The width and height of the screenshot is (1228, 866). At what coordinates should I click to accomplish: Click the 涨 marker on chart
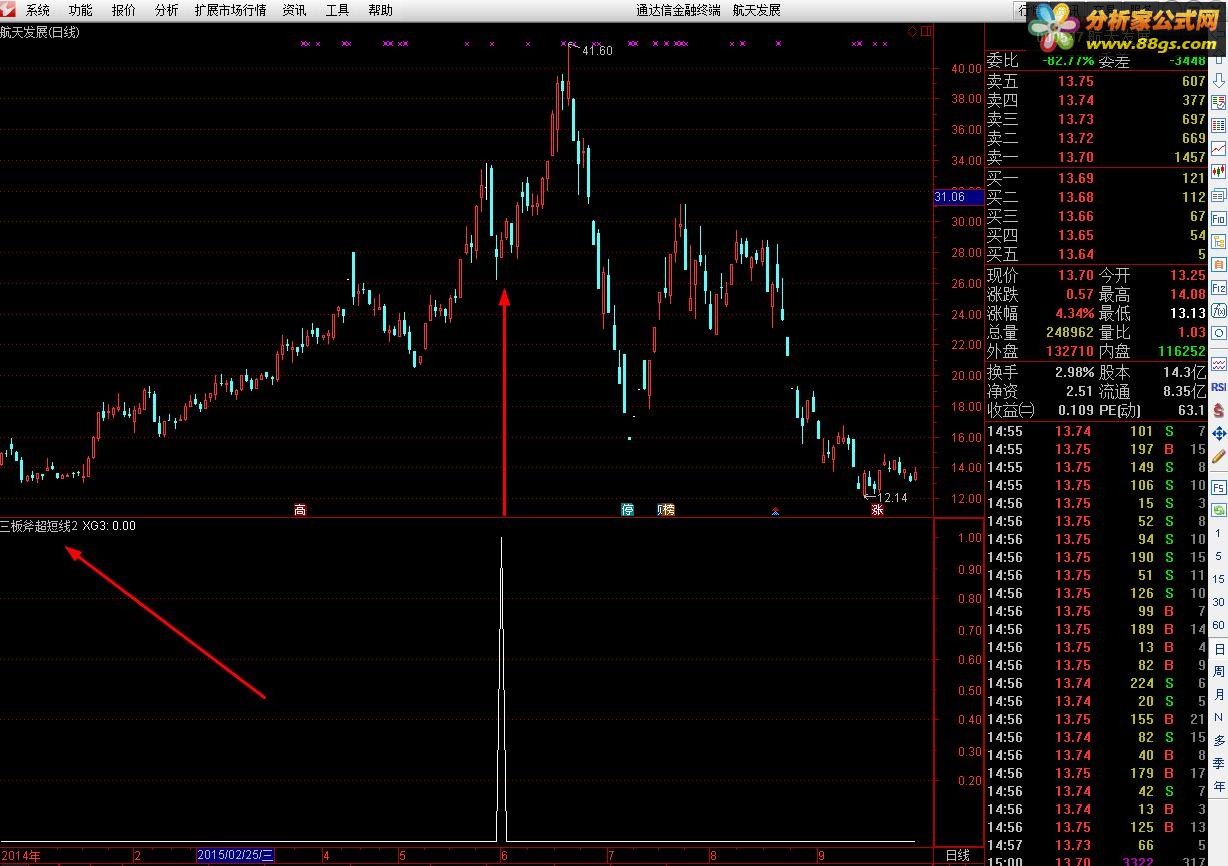(877, 510)
